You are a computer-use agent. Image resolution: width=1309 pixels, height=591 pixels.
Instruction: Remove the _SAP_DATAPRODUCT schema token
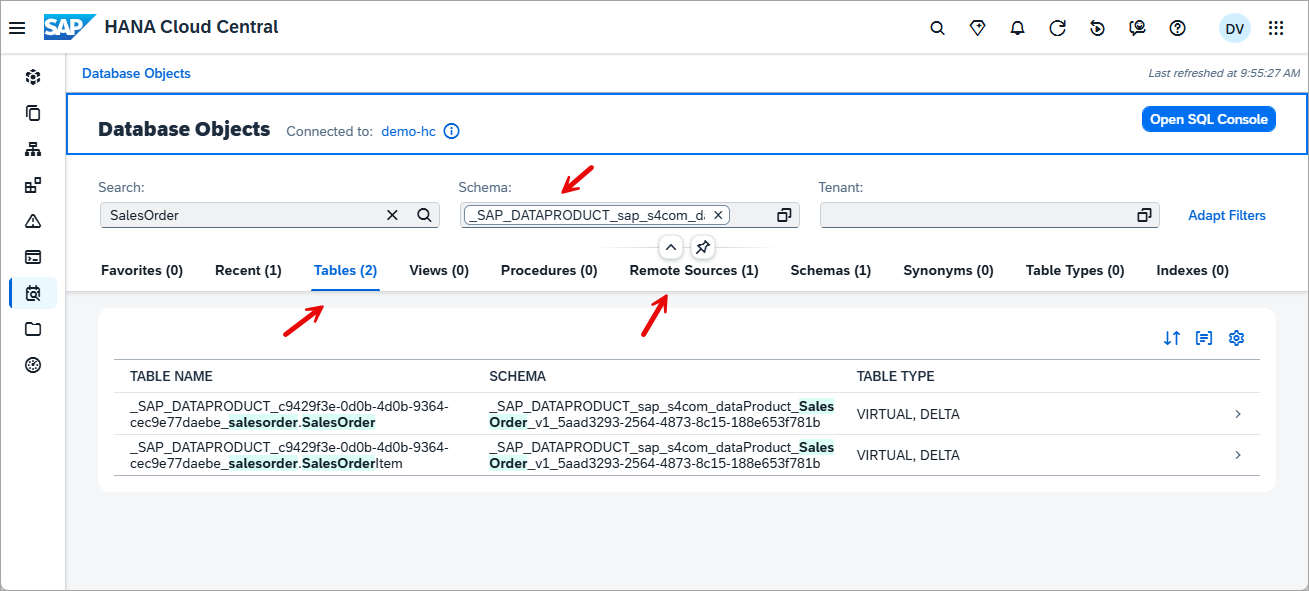pyautogui.click(x=718, y=215)
